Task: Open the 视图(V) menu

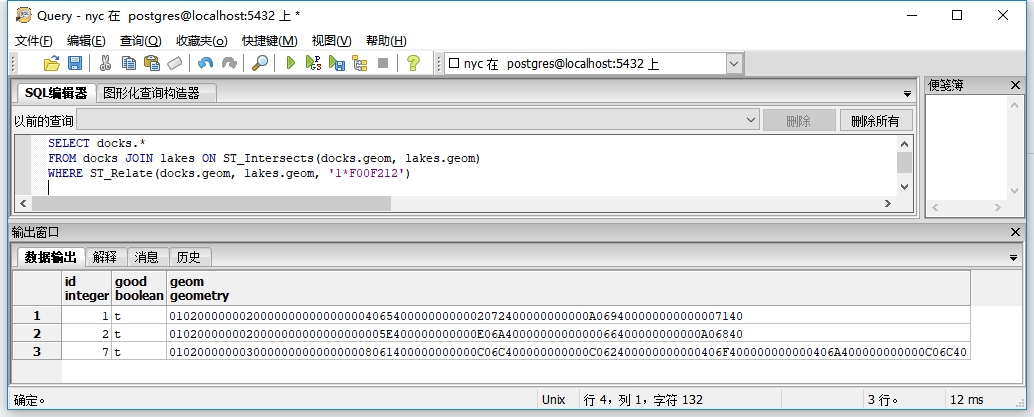Action: coord(332,41)
